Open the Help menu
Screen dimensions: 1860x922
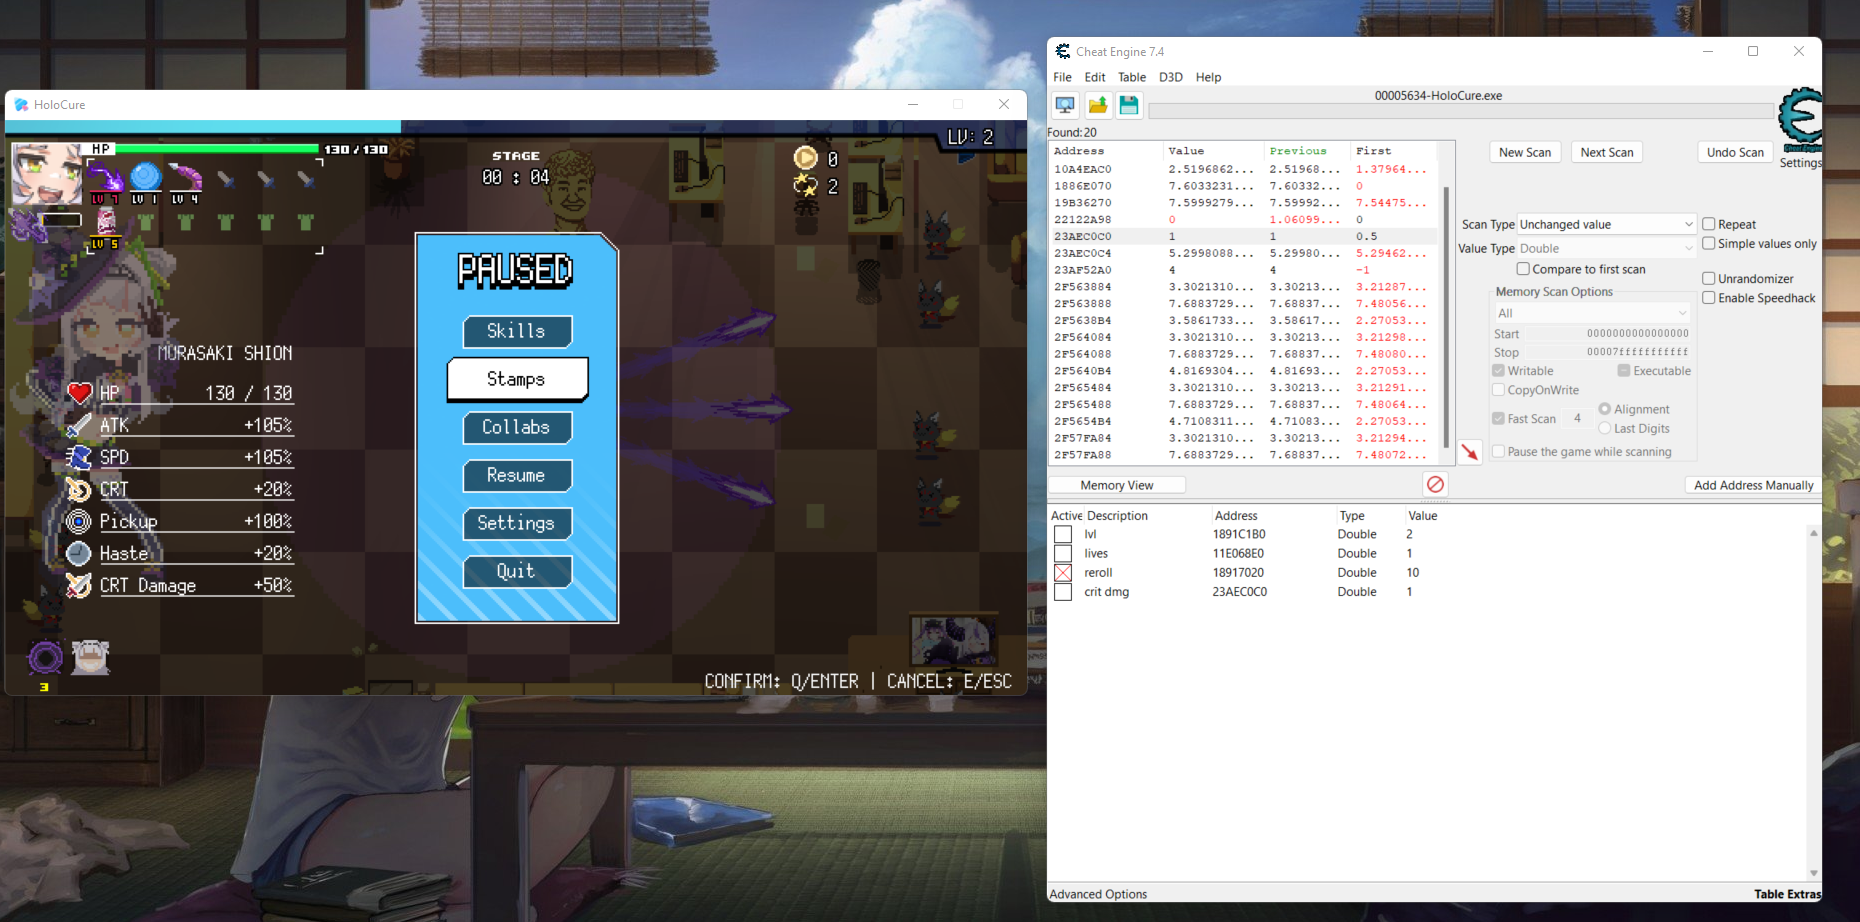coord(1208,77)
